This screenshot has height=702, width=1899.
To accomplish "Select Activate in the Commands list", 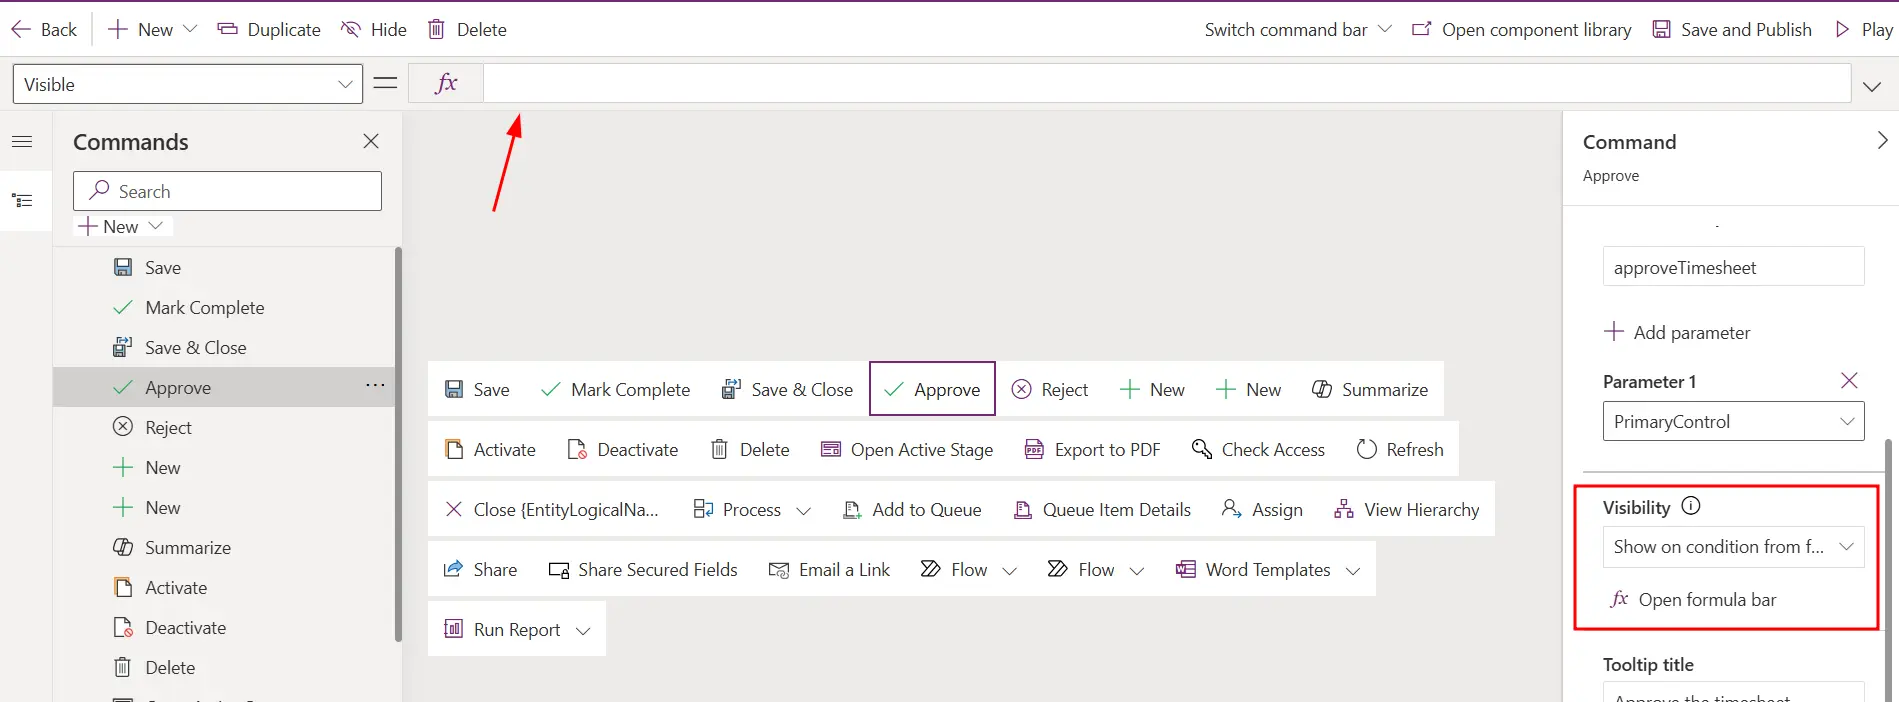I will [x=226, y=587].
